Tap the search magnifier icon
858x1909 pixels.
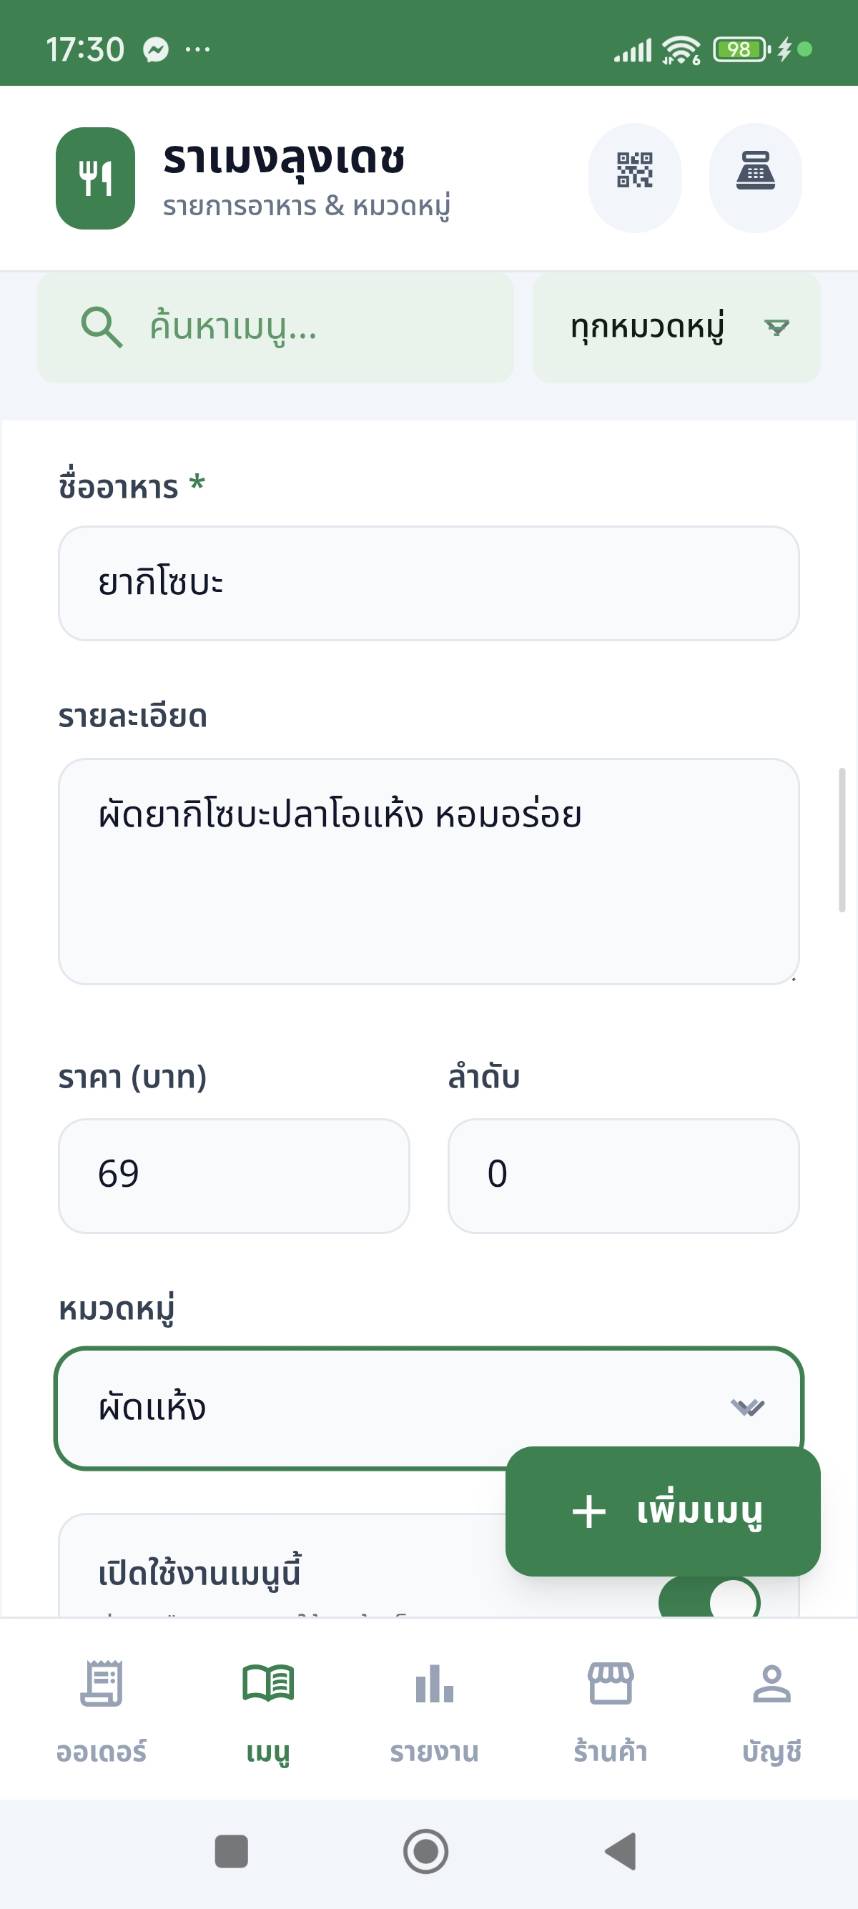tap(101, 327)
